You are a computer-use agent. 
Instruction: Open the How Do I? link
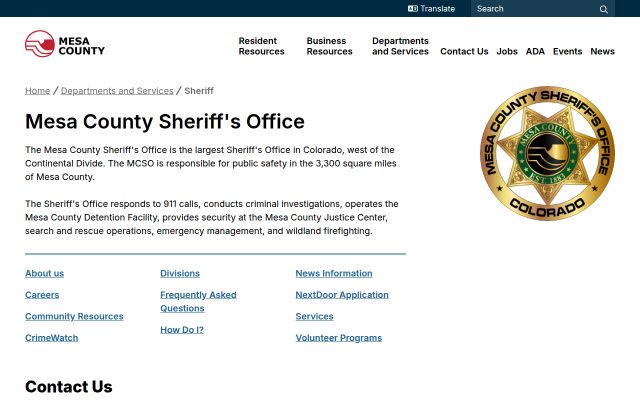[x=182, y=330]
